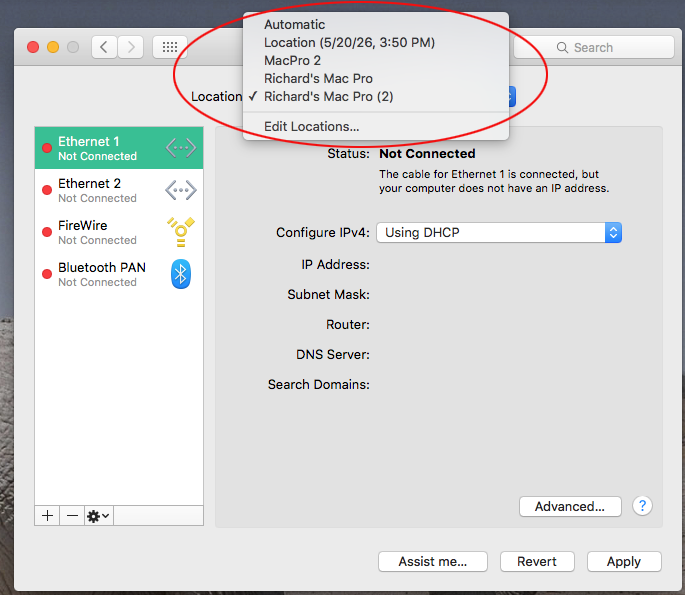685x595 pixels.
Task: Select Ethernet 1 service in sidebar
Action: pyautogui.click(x=119, y=148)
